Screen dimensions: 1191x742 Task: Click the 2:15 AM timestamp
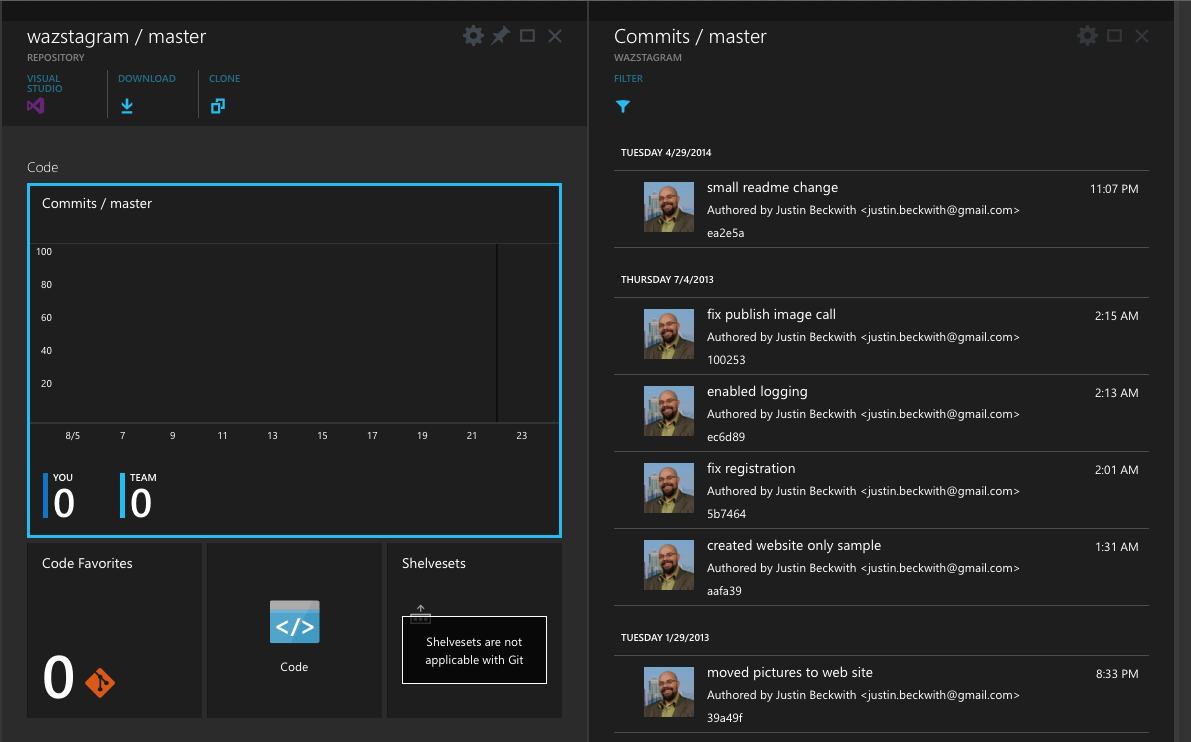click(1116, 316)
